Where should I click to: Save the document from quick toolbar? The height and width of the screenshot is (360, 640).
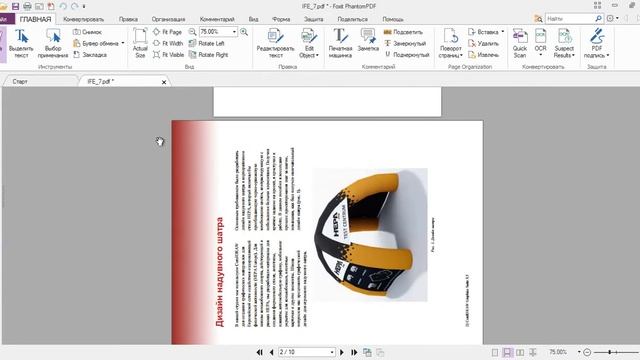pyautogui.click(x=15, y=6)
